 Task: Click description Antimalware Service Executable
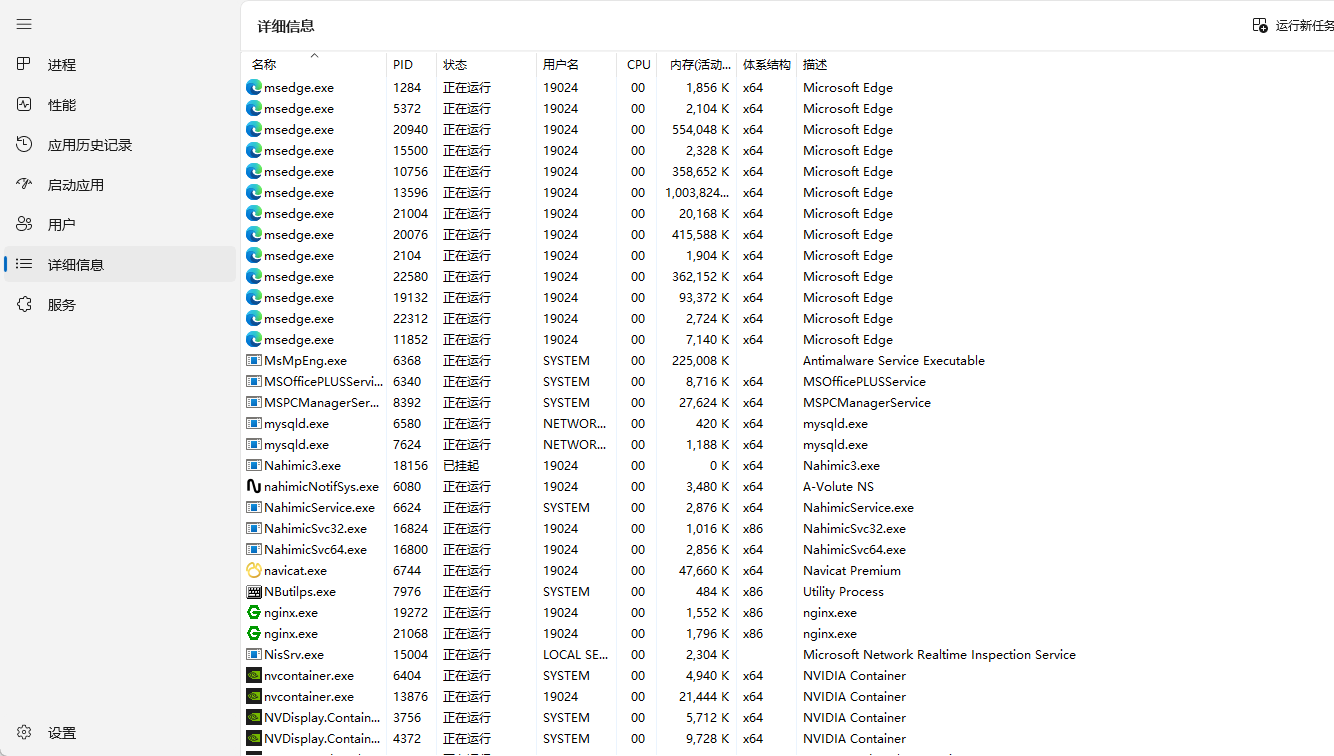tap(894, 360)
